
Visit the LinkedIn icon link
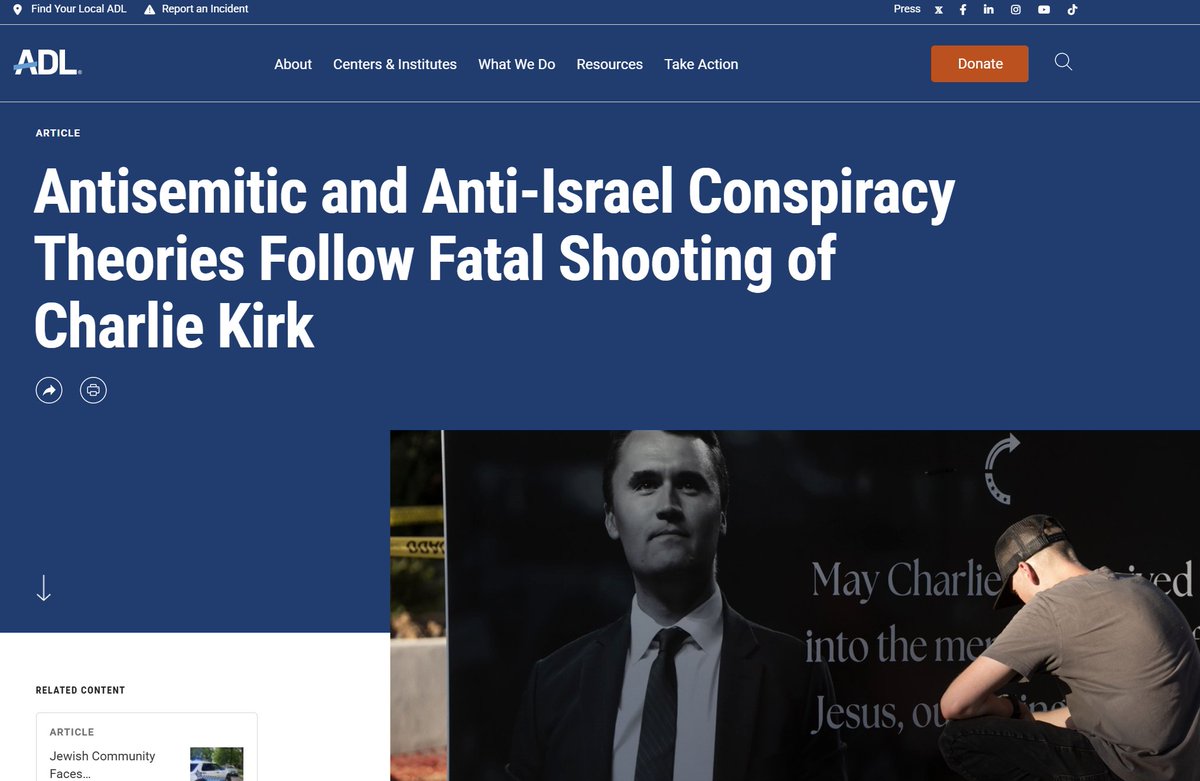click(989, 9)
